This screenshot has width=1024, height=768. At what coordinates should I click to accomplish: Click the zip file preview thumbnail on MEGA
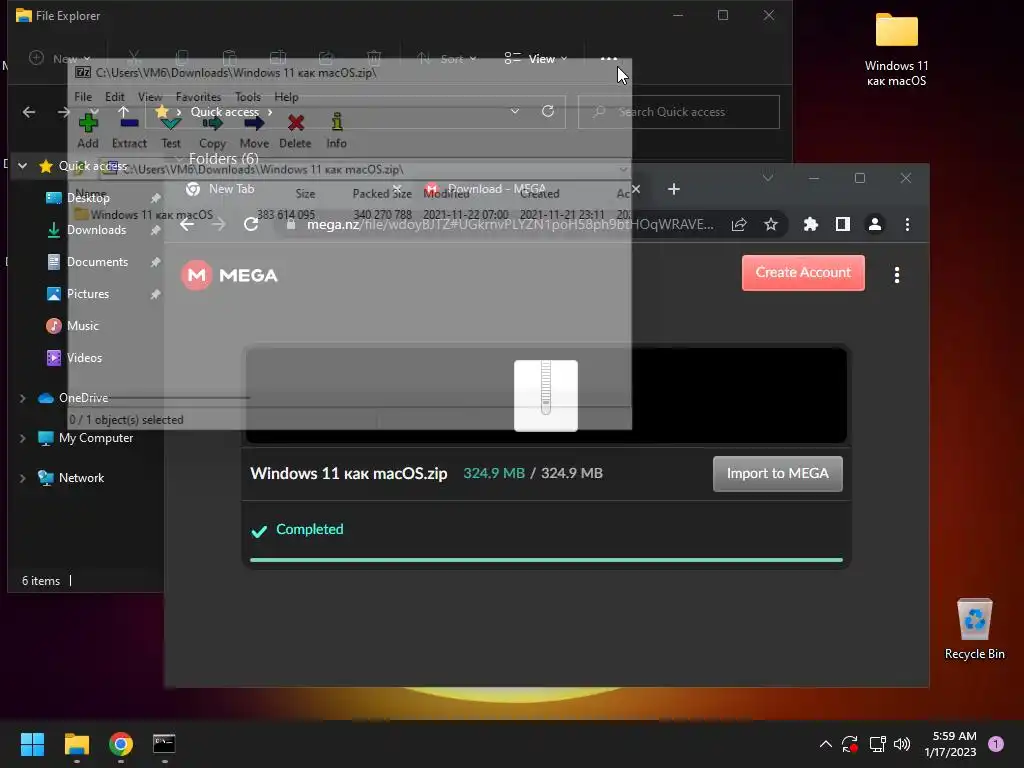546,396
